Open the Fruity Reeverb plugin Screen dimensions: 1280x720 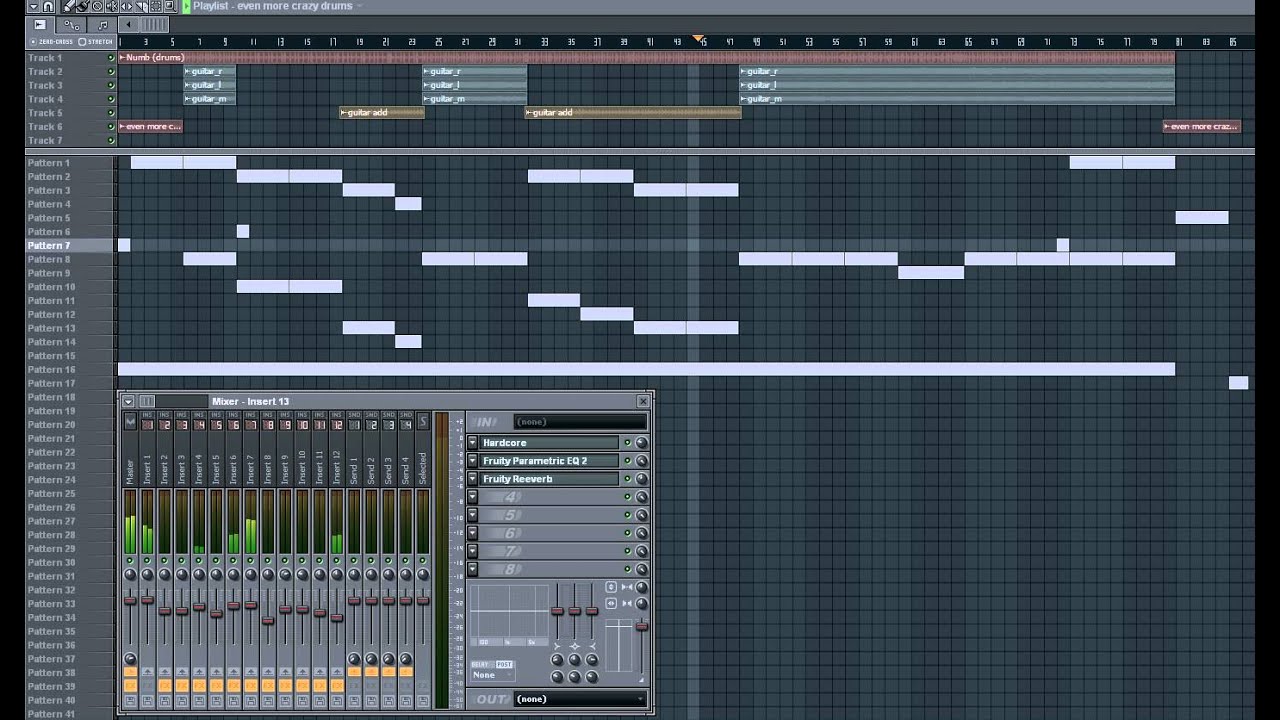(549, 479)
